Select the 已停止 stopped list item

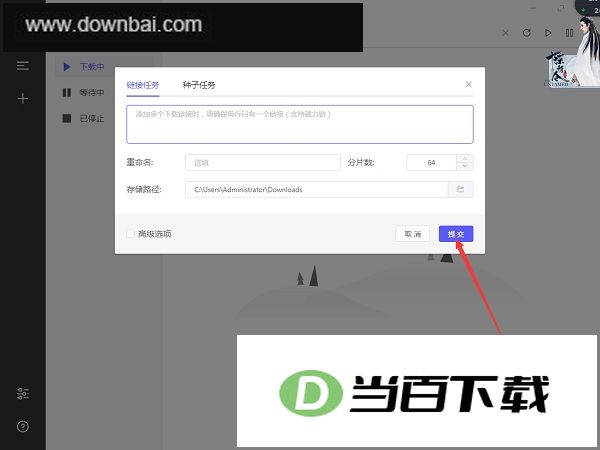[x=83, y=118]
